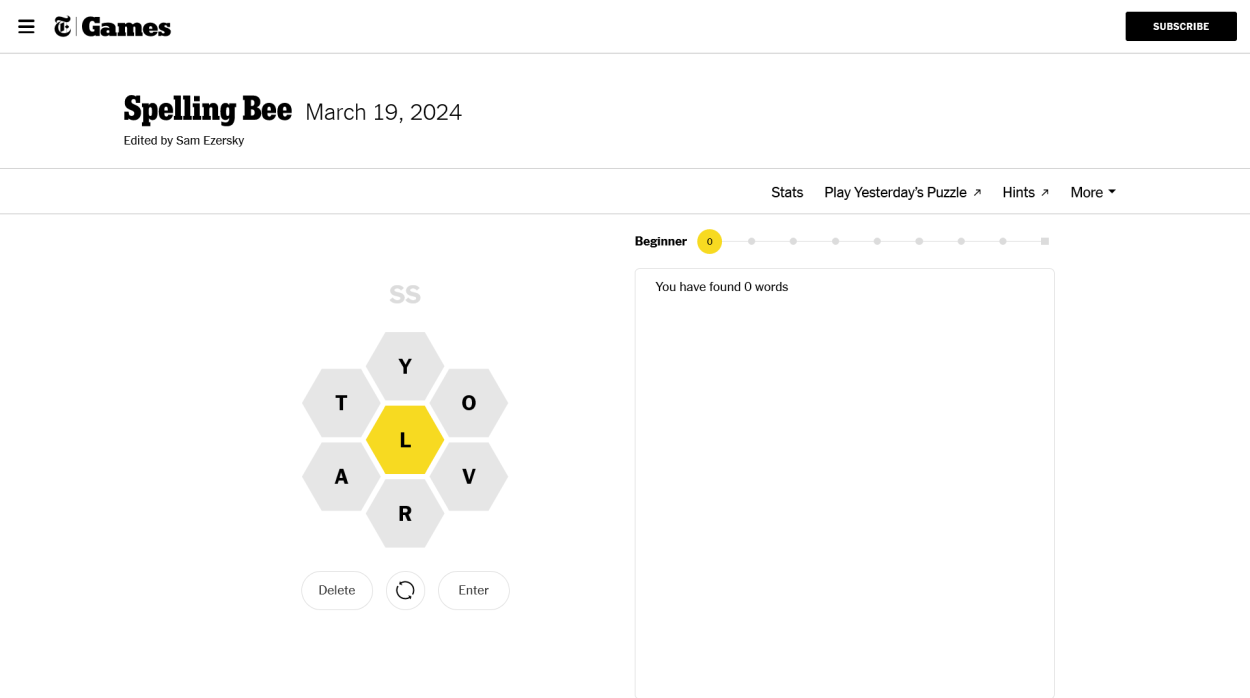Select the letter T hexagon
Image resolution: width=1250 pixels, height=698 pixels.
(x=341, y=403)
